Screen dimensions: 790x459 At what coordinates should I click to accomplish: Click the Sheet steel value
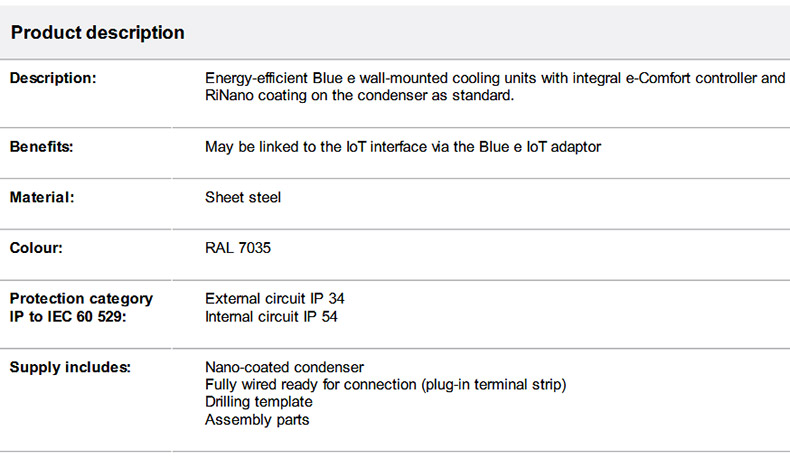(x=243, y=197)
